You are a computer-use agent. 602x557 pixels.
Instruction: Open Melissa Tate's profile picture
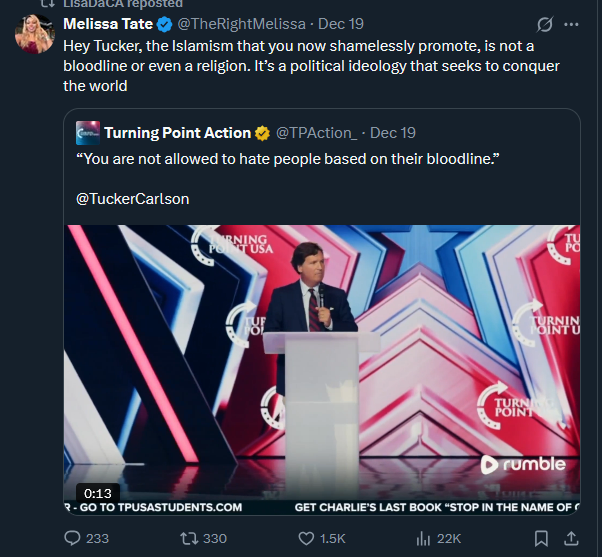[x=35, y=35]
